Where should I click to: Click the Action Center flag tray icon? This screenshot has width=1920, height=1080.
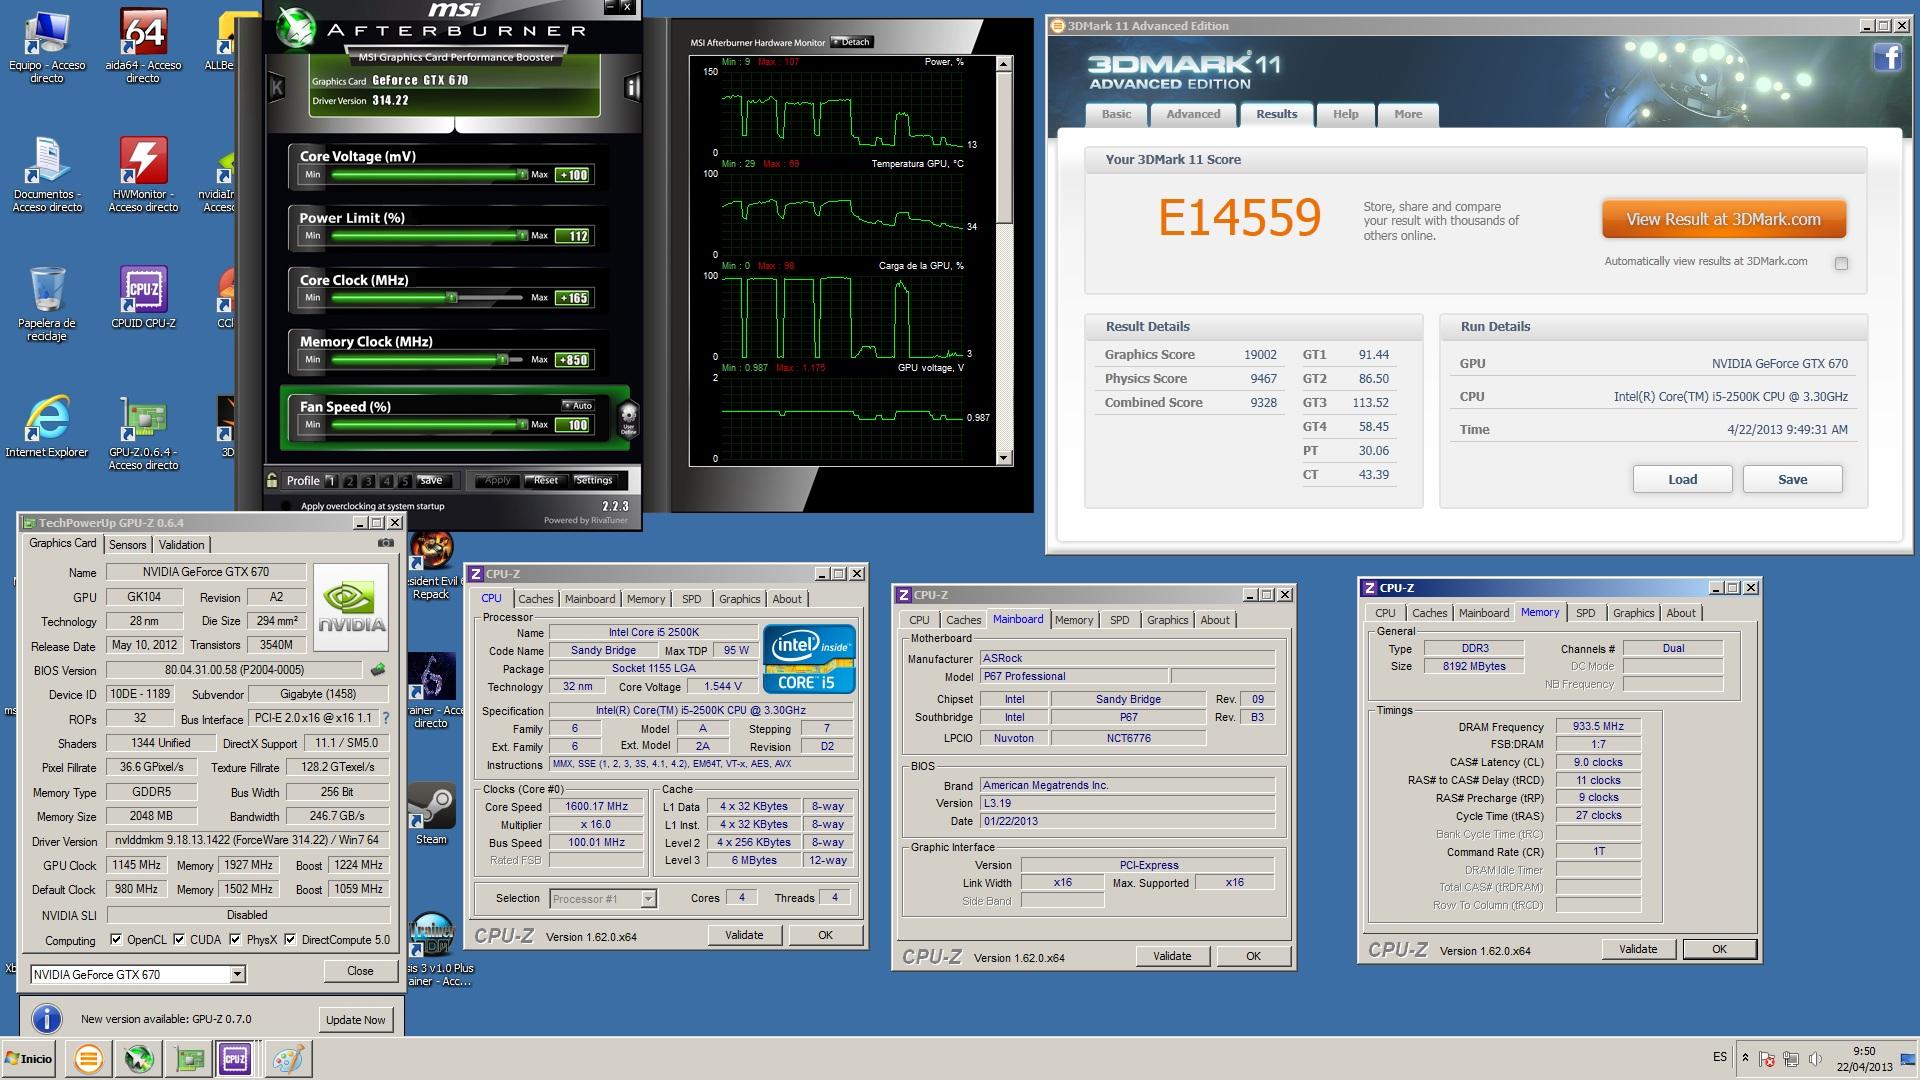coord(1767,1058)
